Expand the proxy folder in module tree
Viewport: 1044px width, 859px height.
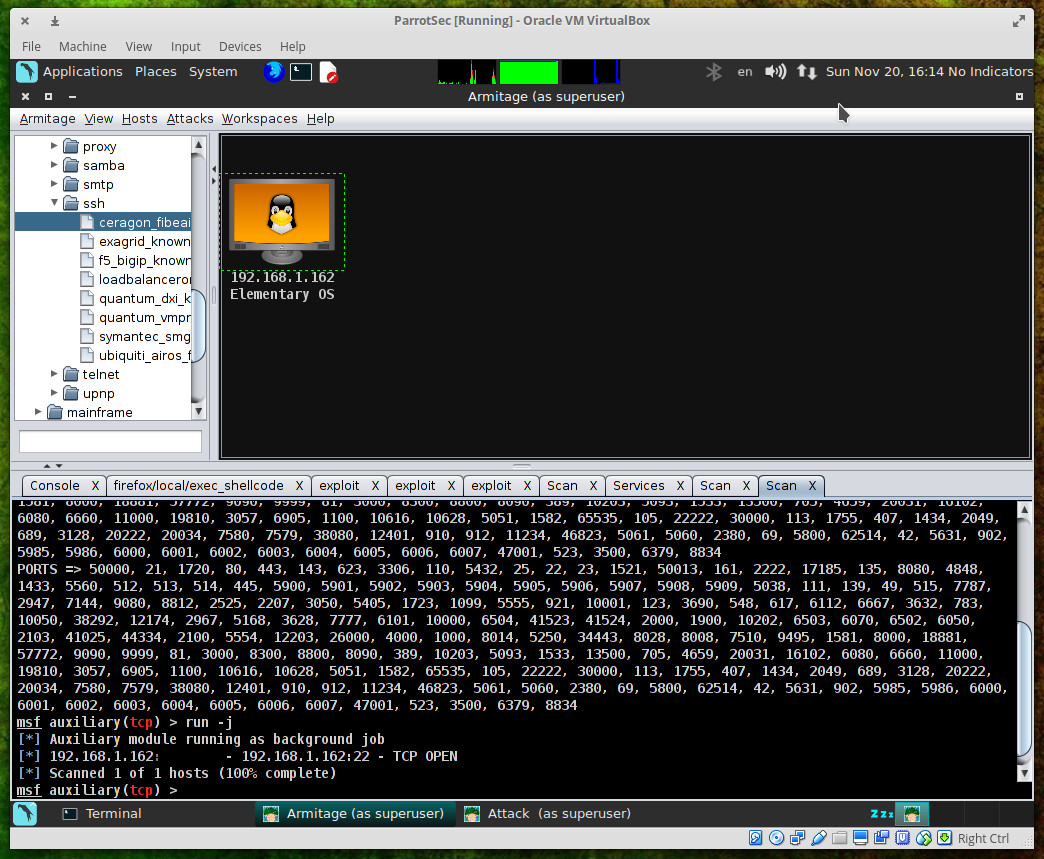pos(54,145)
